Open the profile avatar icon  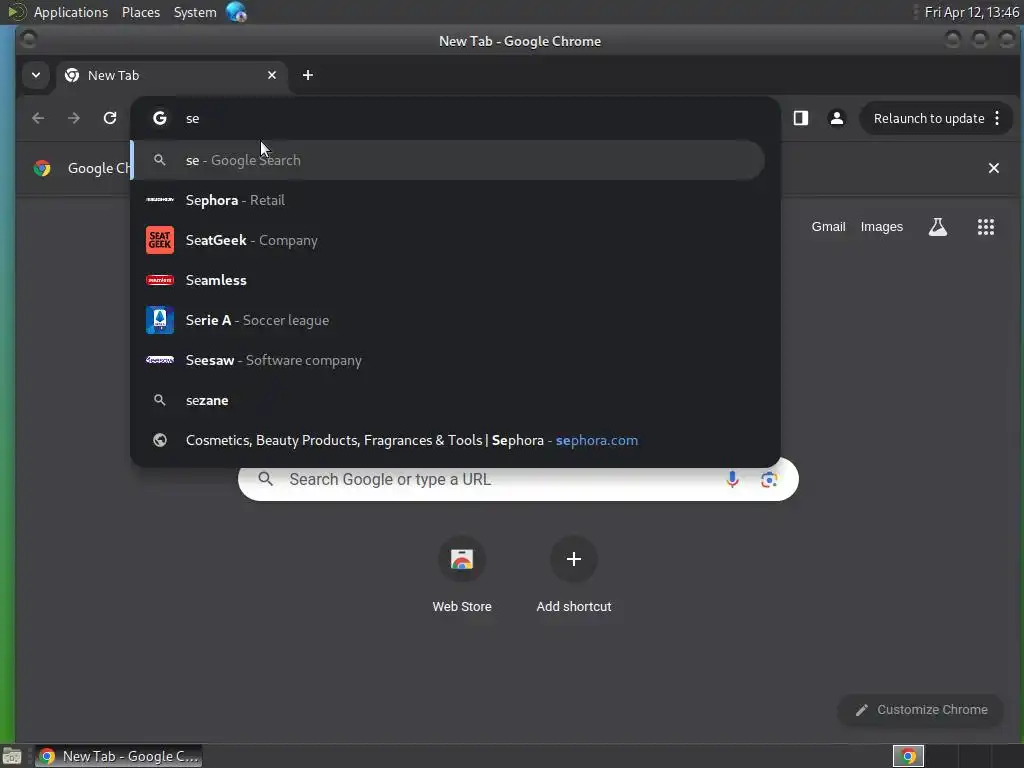[837, 118]
